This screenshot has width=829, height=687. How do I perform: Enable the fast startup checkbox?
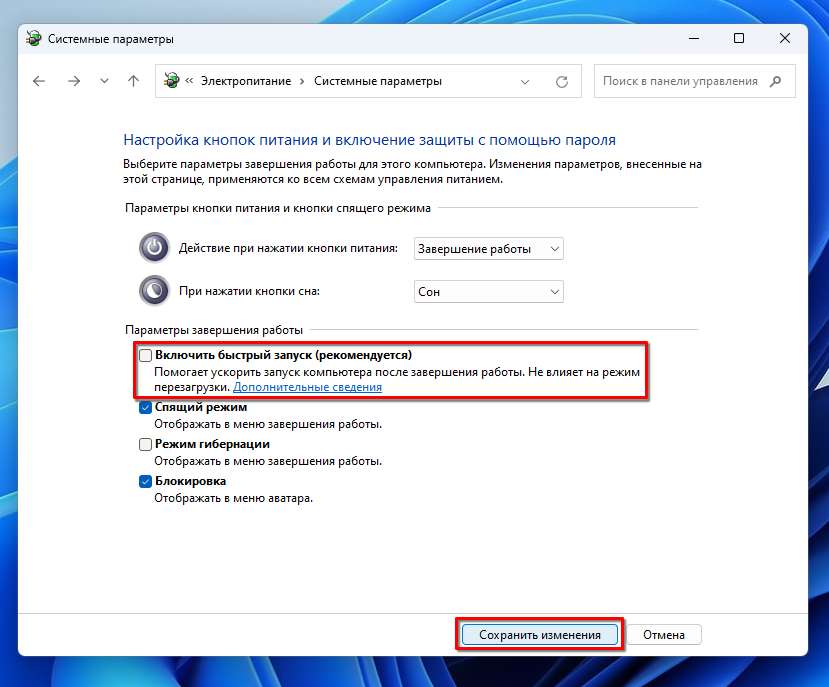[x=146, y=355]
